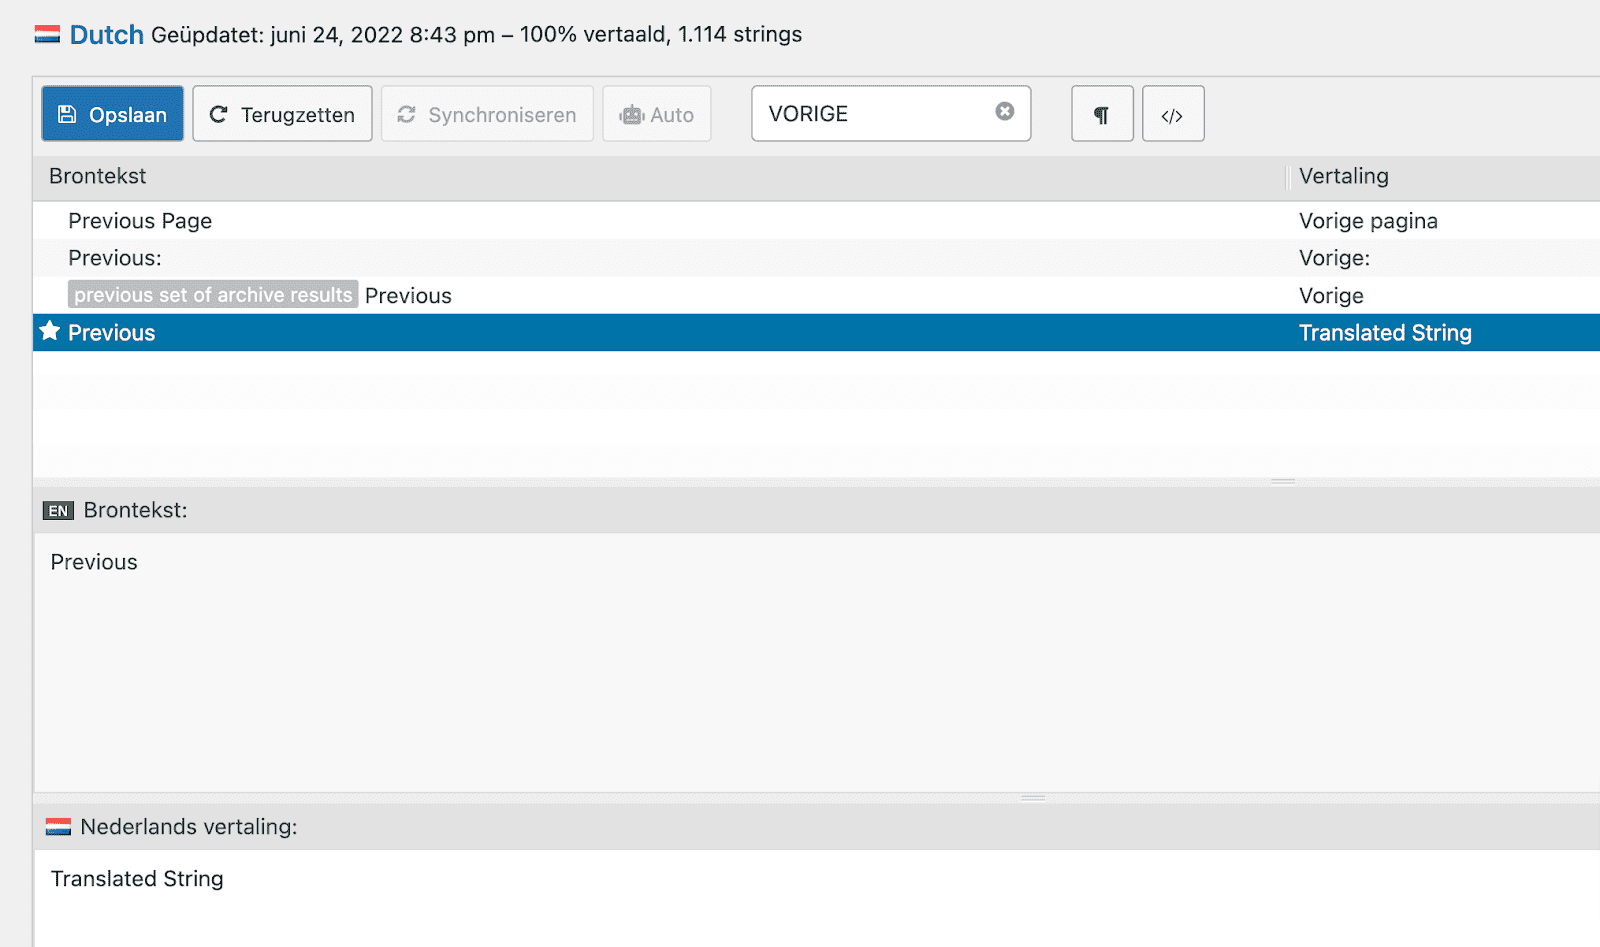Click the Dutch flag icon in header
Image resolution: width=1600 pixels, height=947 pixels.
pyautogui.click(x=47, y=35)
